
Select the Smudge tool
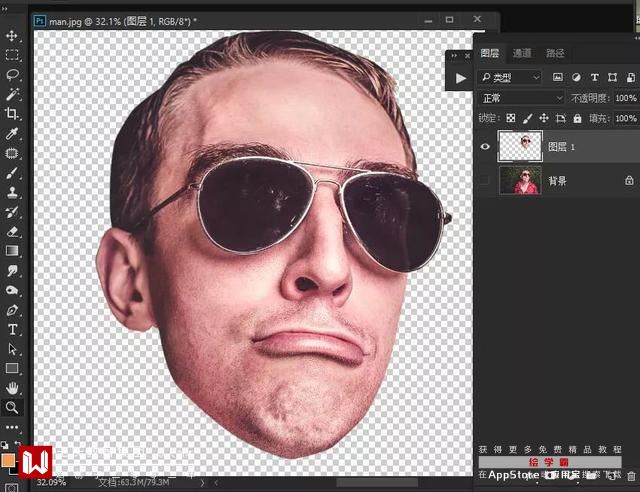click(11, 270)
